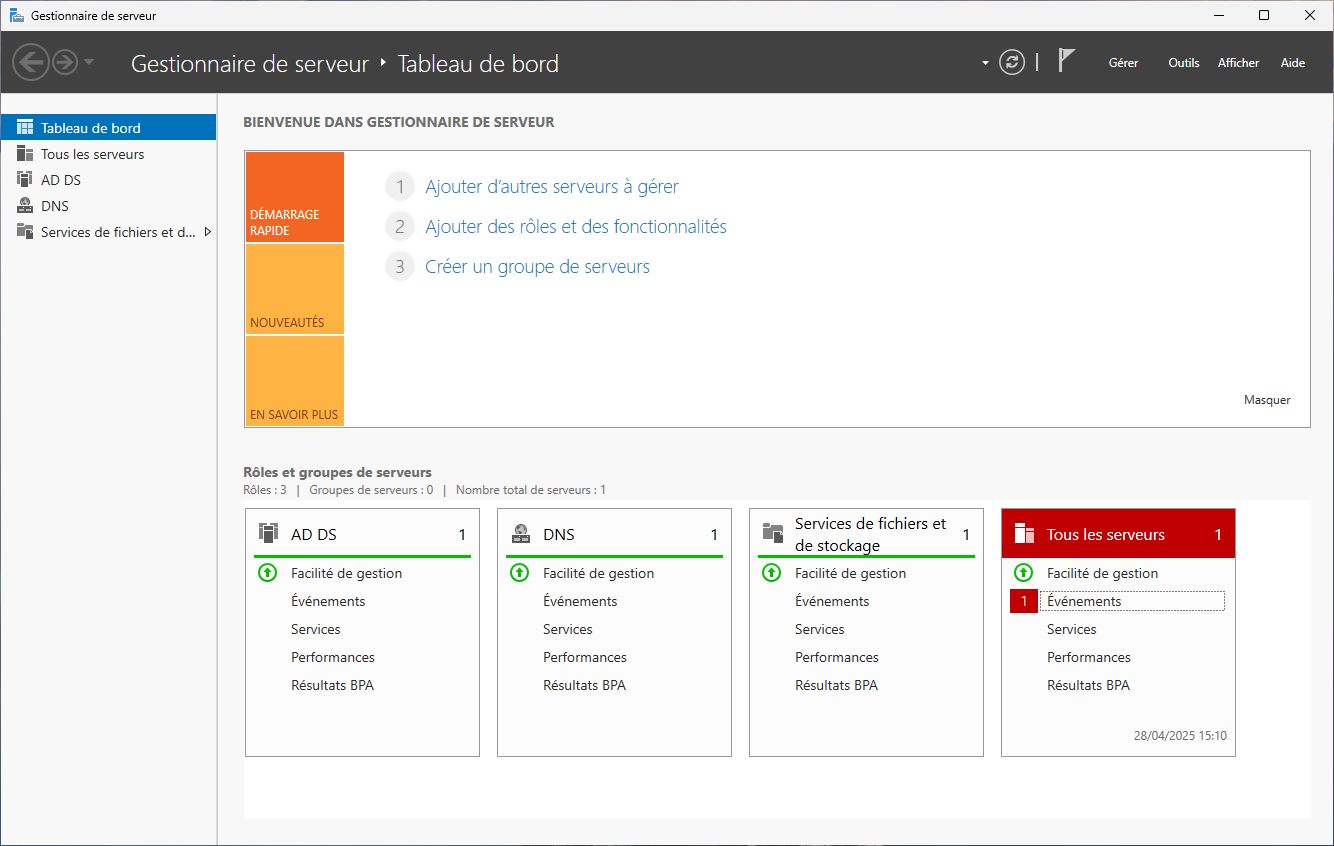Open the Outils menu
The height and width of the screenshot is (846, 1334).
pos(1184,63)
